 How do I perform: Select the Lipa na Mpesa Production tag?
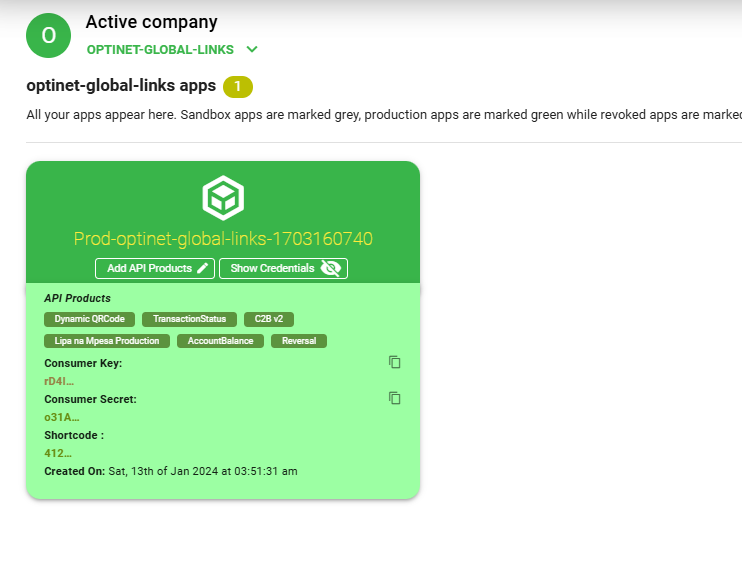click(106, 341)
